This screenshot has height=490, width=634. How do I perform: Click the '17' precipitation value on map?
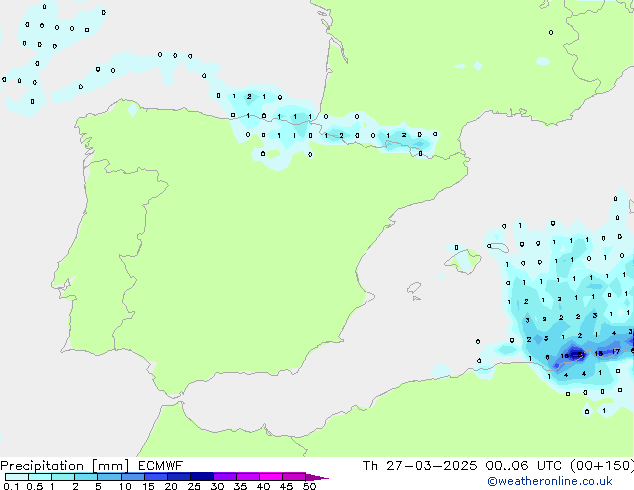(616, 352)
